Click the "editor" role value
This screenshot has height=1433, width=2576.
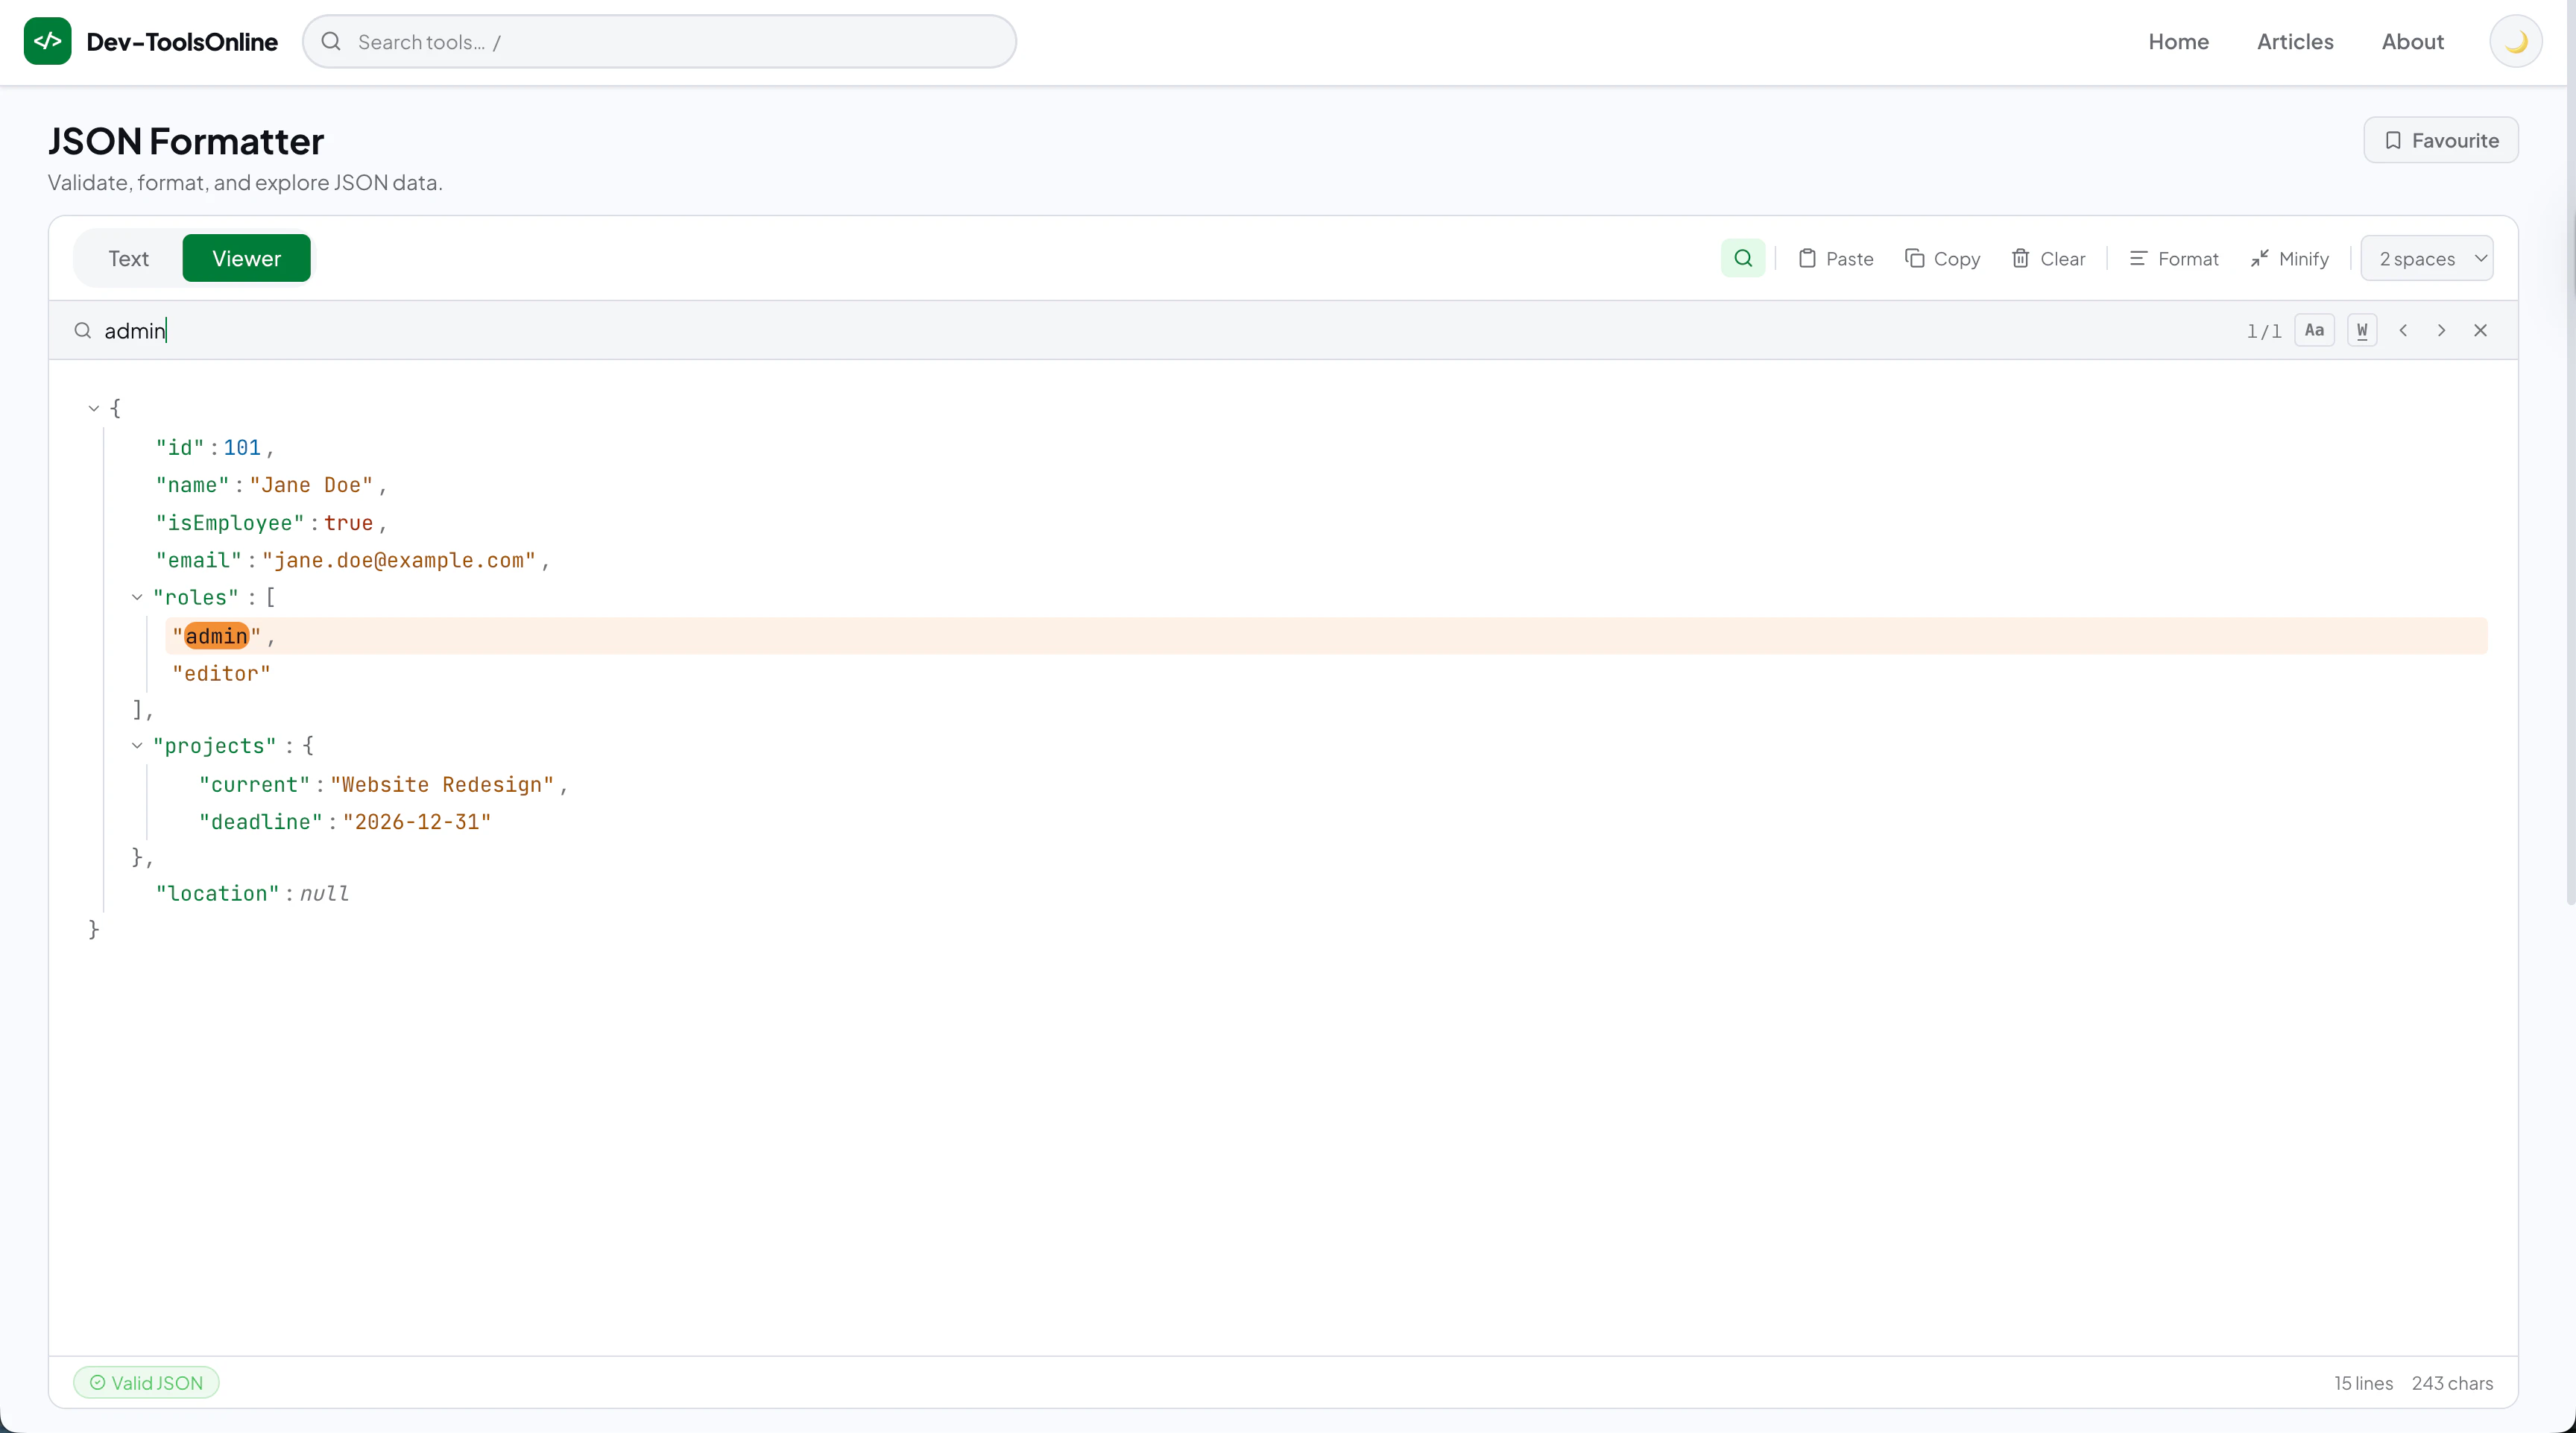click(x=221, y=674)
